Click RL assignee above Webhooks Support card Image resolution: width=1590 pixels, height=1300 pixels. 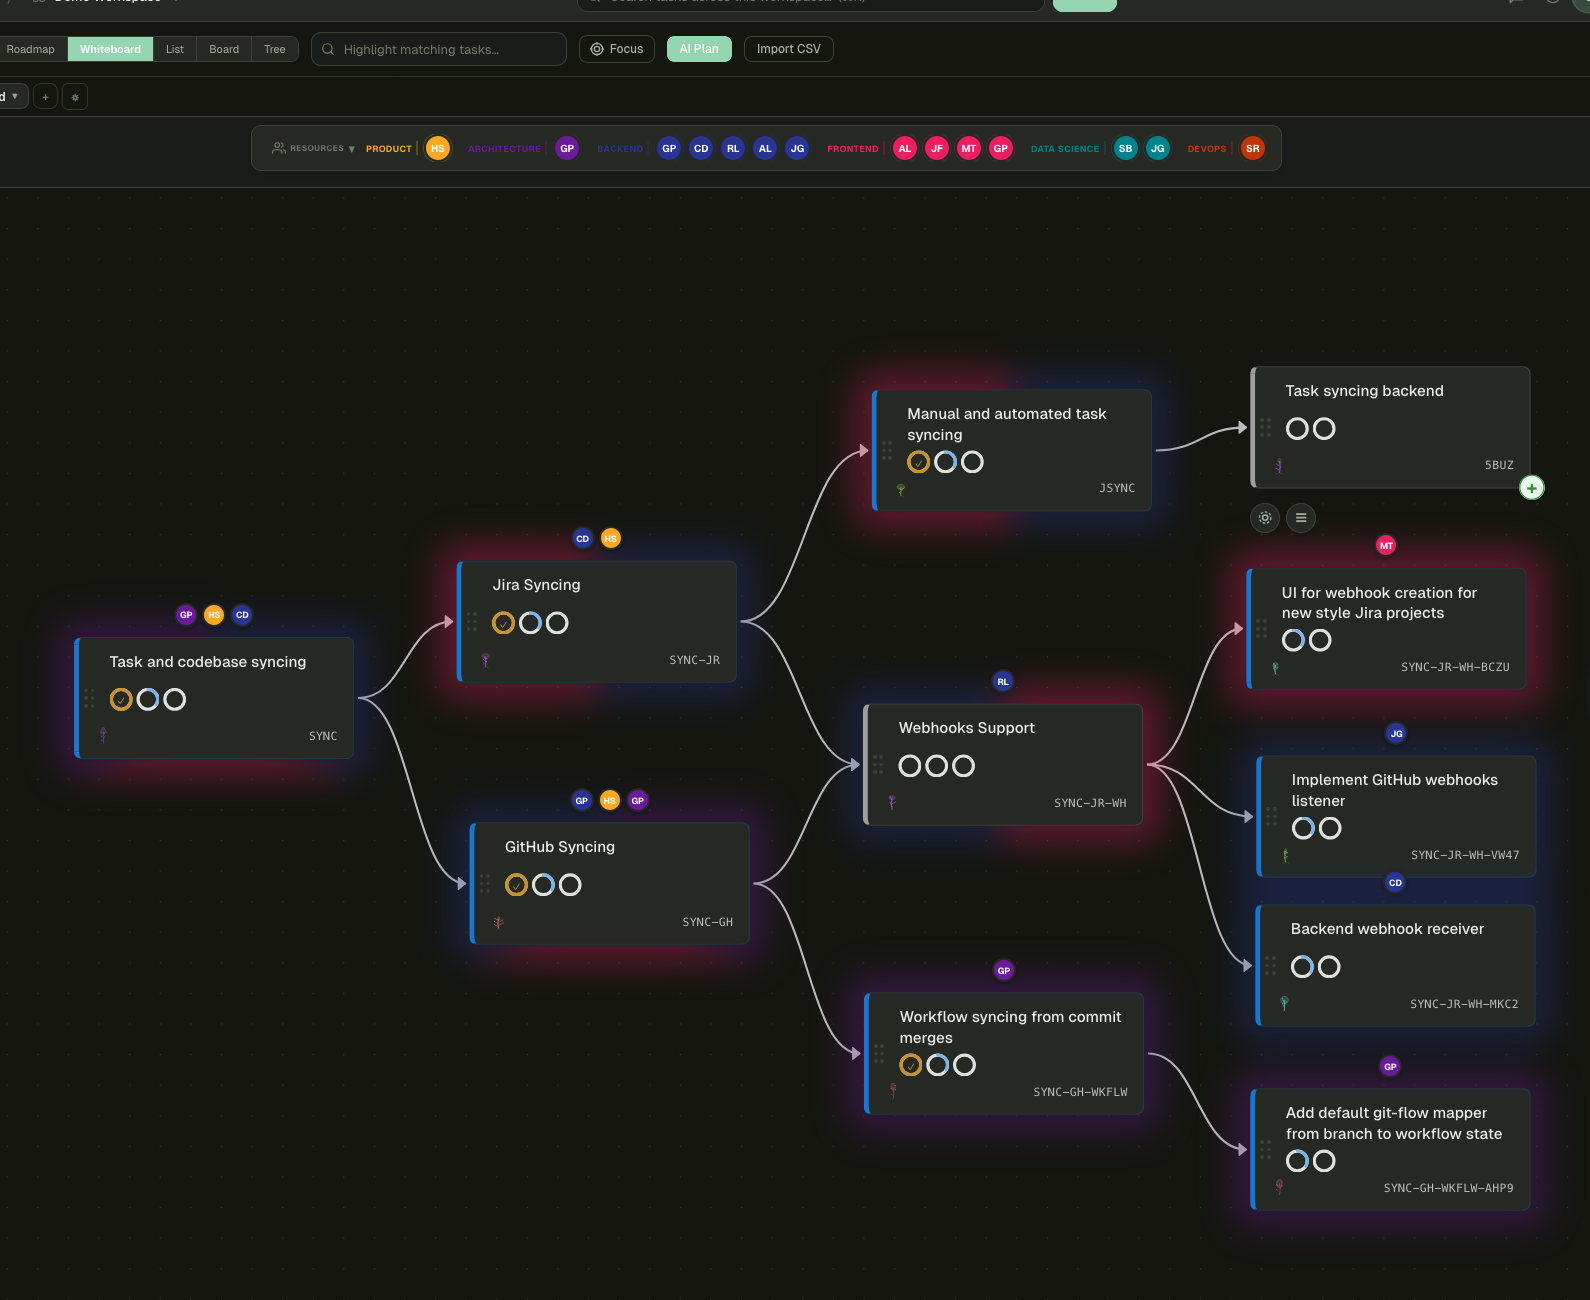click(x=1003, y=681)
